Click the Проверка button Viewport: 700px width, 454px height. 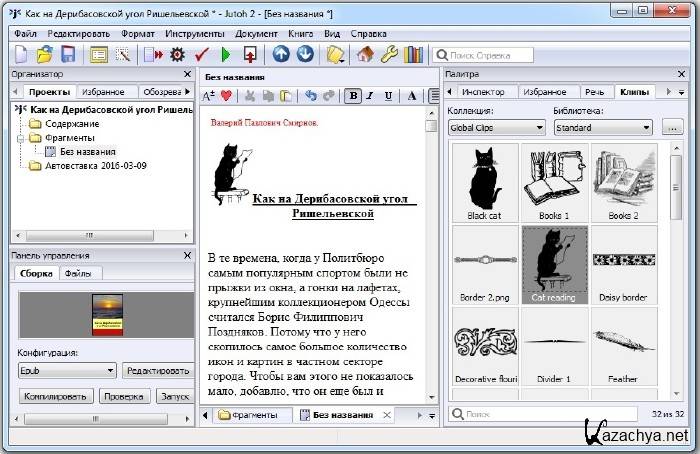click(x=125, y=396)
